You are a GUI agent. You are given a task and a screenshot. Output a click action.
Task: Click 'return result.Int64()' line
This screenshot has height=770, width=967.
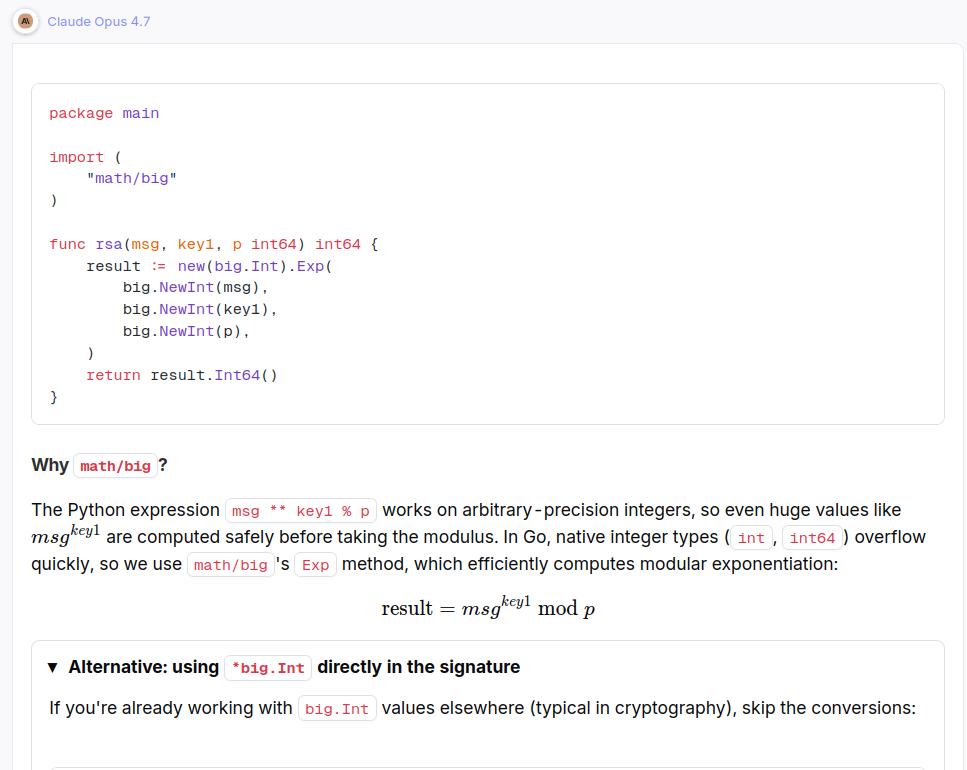pyautogui.click(x=182, y=375)
